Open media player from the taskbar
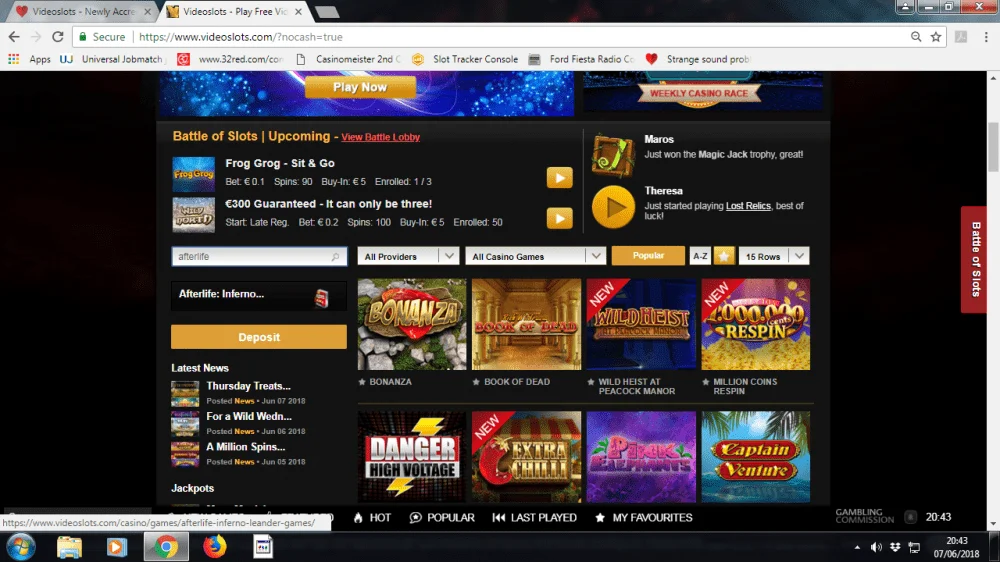 [117, 547]
